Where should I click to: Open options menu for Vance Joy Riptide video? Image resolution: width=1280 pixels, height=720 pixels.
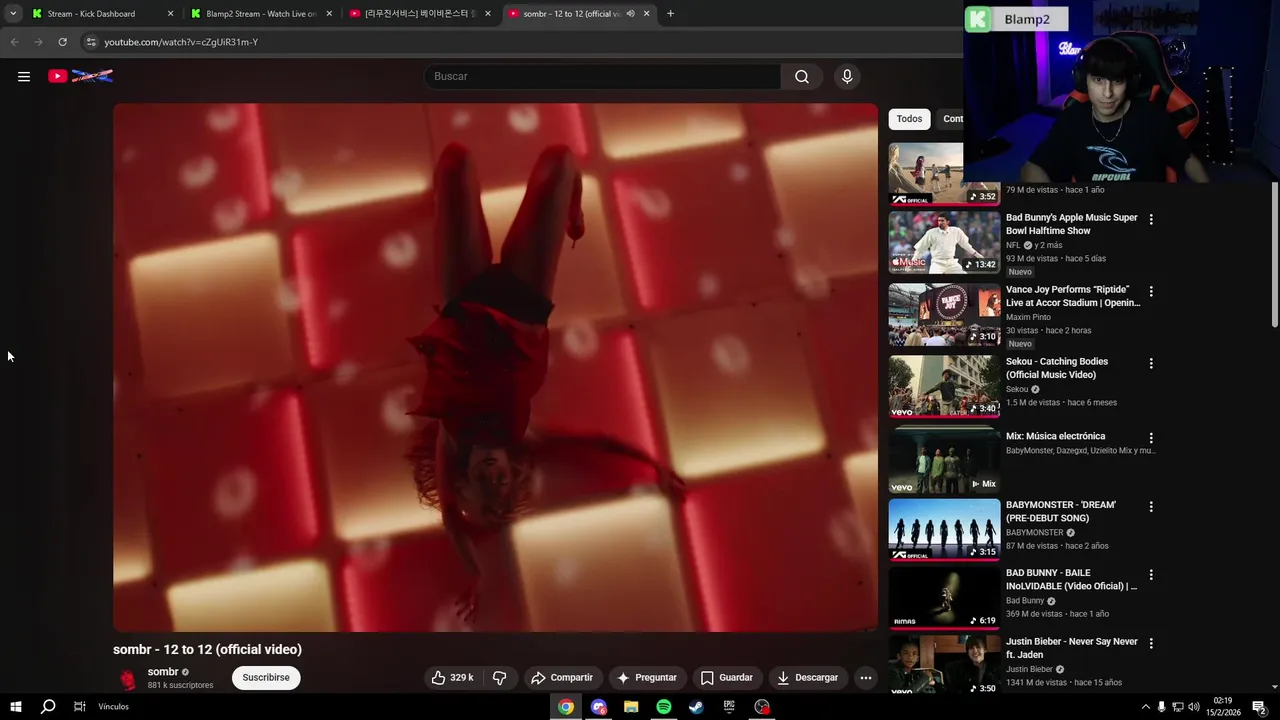1151,291
